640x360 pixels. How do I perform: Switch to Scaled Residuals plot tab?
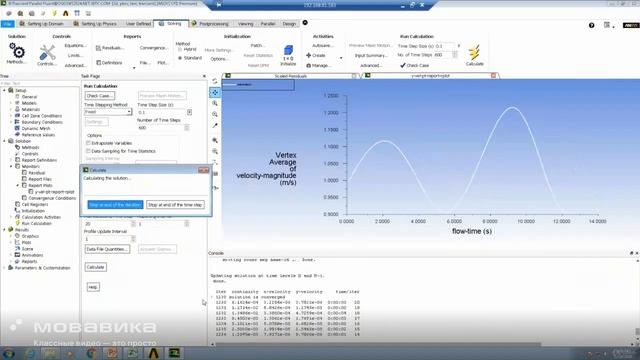point(291,76)
